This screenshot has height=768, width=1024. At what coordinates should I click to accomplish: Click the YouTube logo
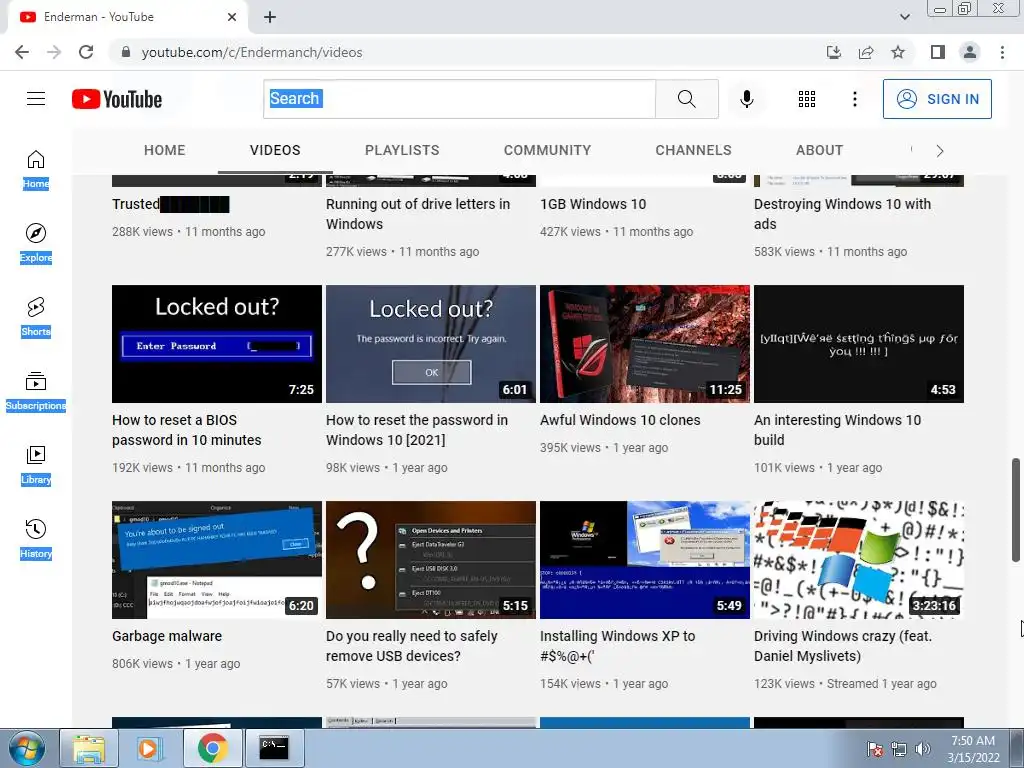click(117, 99)
